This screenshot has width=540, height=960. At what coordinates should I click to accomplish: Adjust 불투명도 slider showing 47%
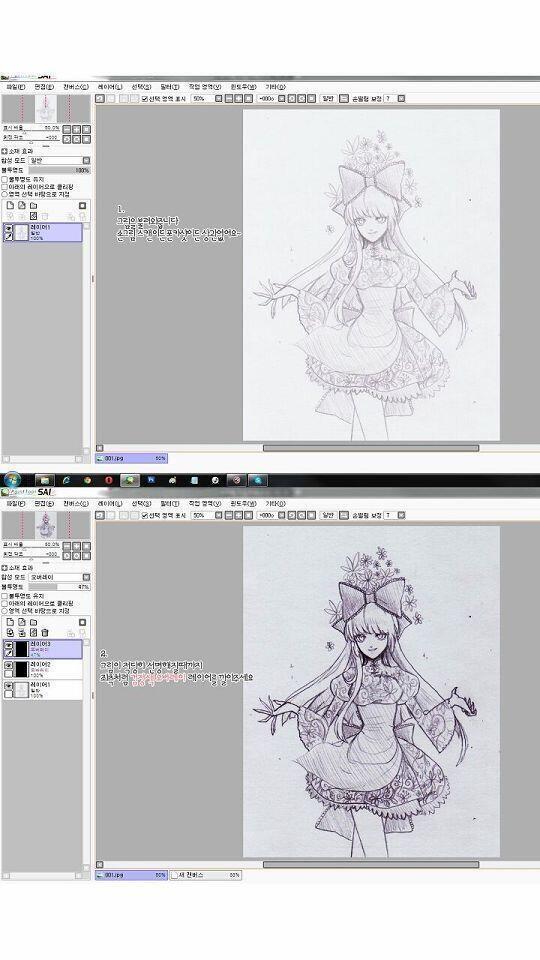click(x=59, y=587)
